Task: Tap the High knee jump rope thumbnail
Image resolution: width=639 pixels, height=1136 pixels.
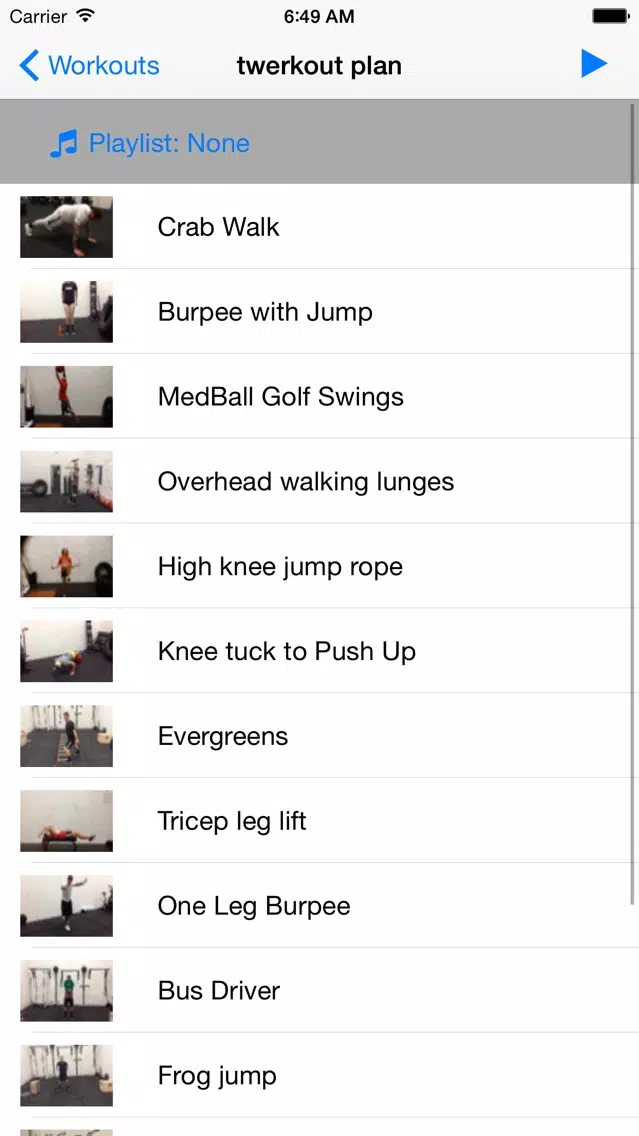Action: coord(66,567)
